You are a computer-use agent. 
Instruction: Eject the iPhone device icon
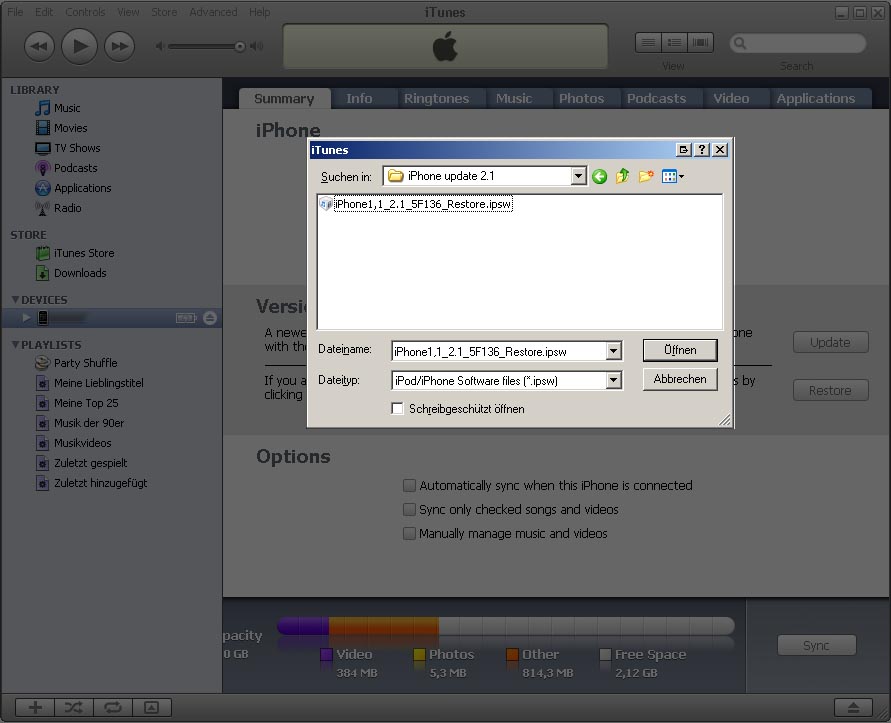[210, 318]
